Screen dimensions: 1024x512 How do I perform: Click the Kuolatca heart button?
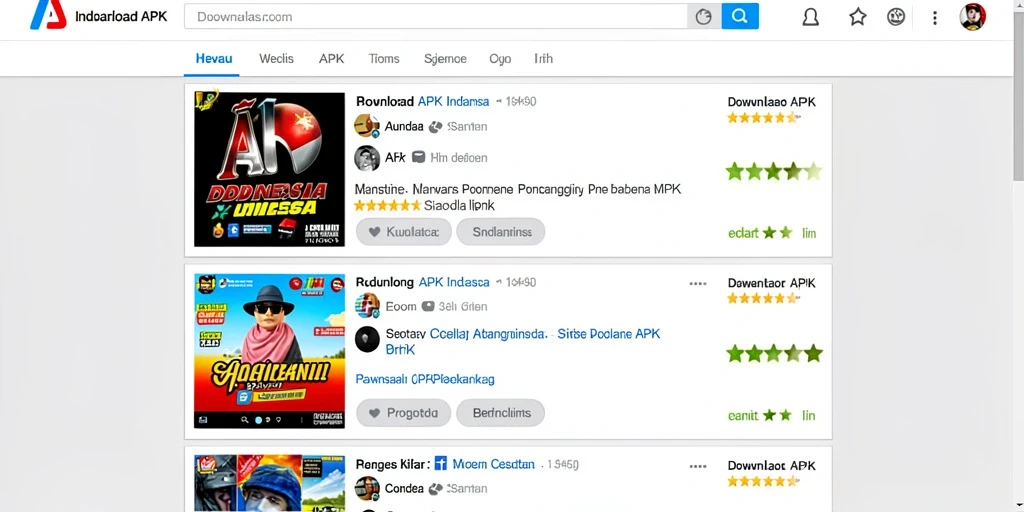click(x=404, y=232)
